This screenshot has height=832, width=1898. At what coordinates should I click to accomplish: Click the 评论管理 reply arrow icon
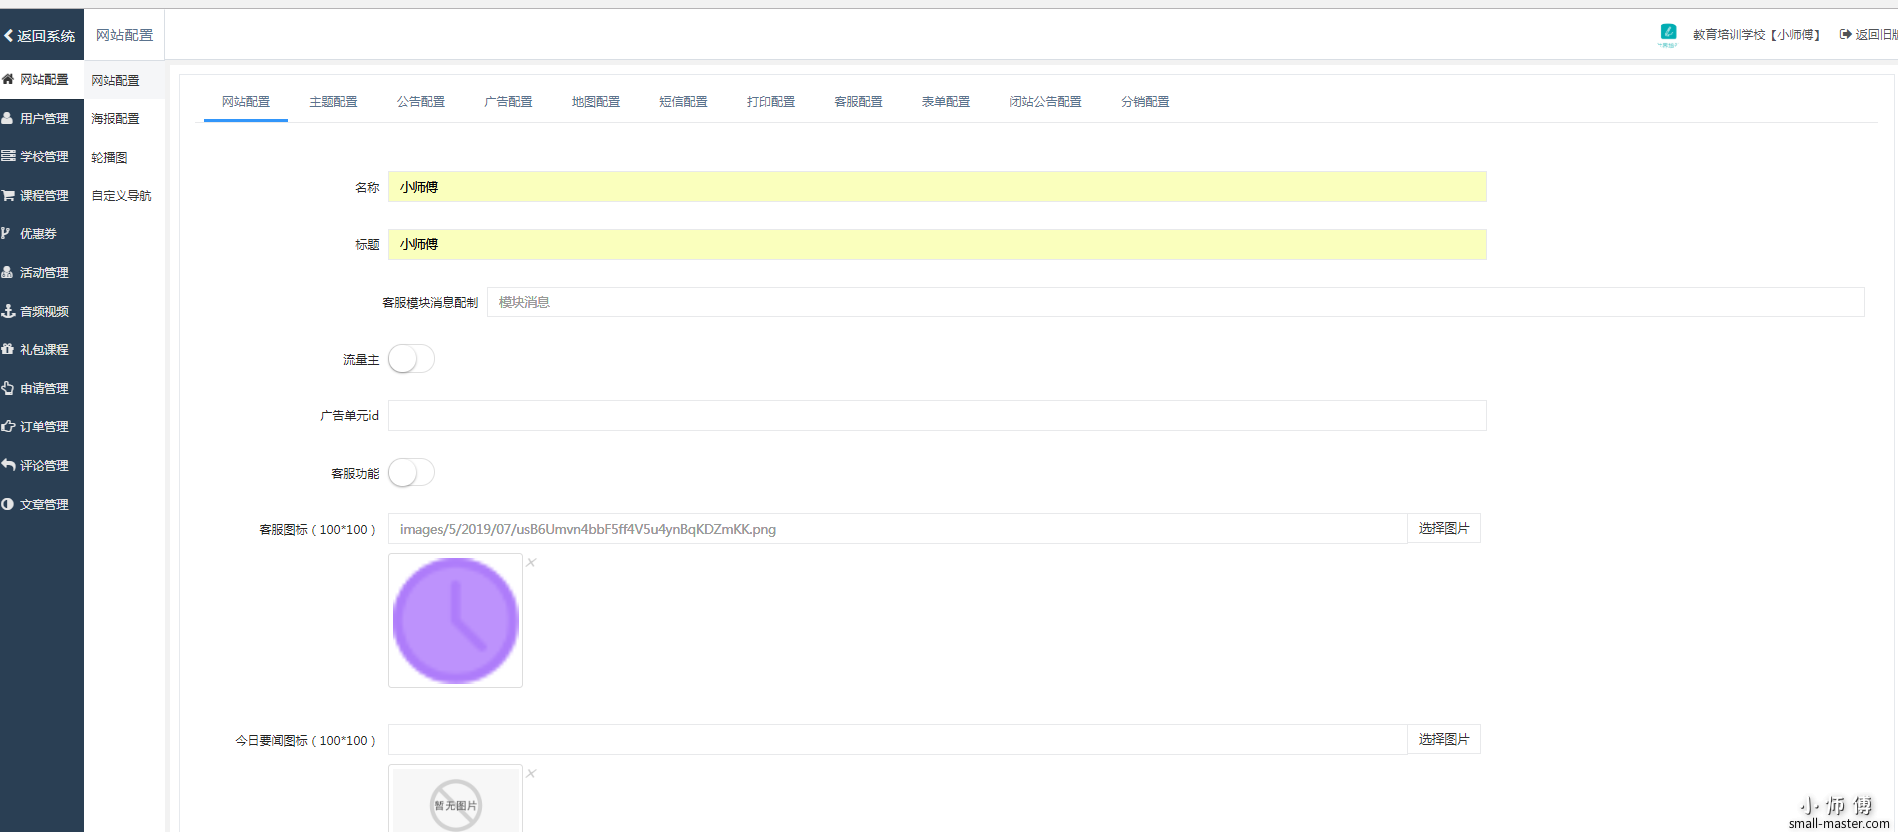coord(8,465)
